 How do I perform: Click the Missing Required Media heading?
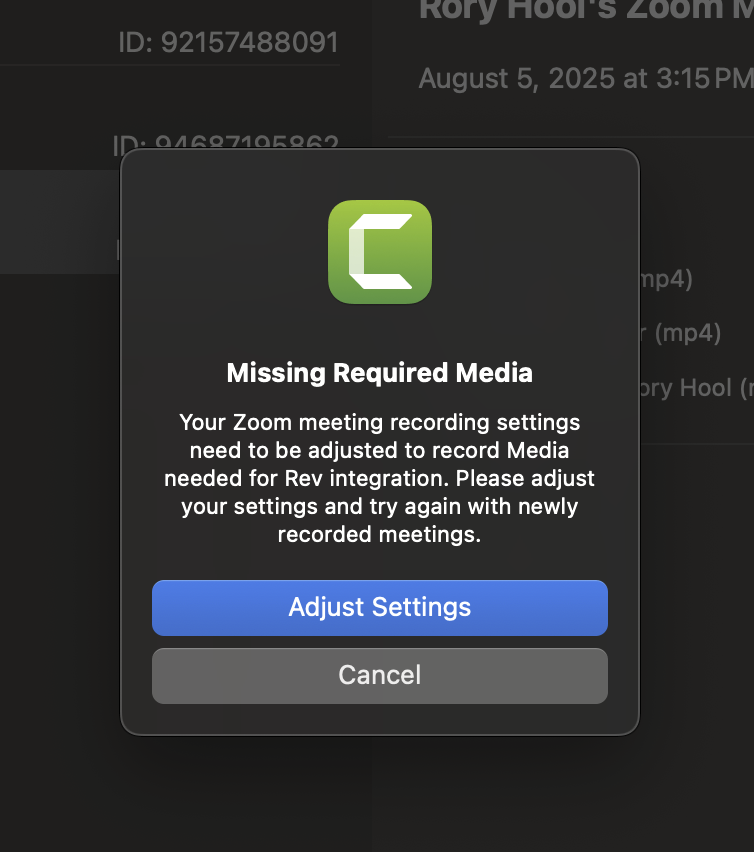tap(380, 374)
